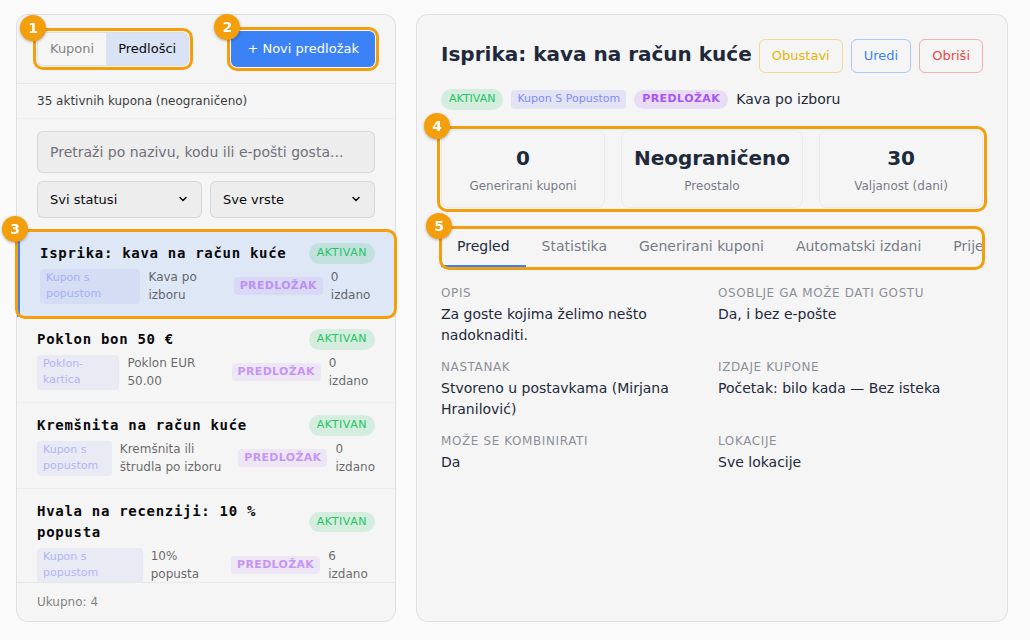The image size is (1030, 640).
Task: Click Kremšnita ili štrudla po izboru text
Action: [x=170, y=457]
